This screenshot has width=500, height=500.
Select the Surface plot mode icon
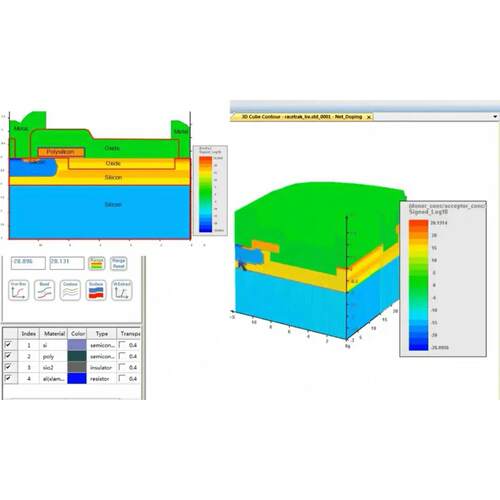click(x=96, y=290)
